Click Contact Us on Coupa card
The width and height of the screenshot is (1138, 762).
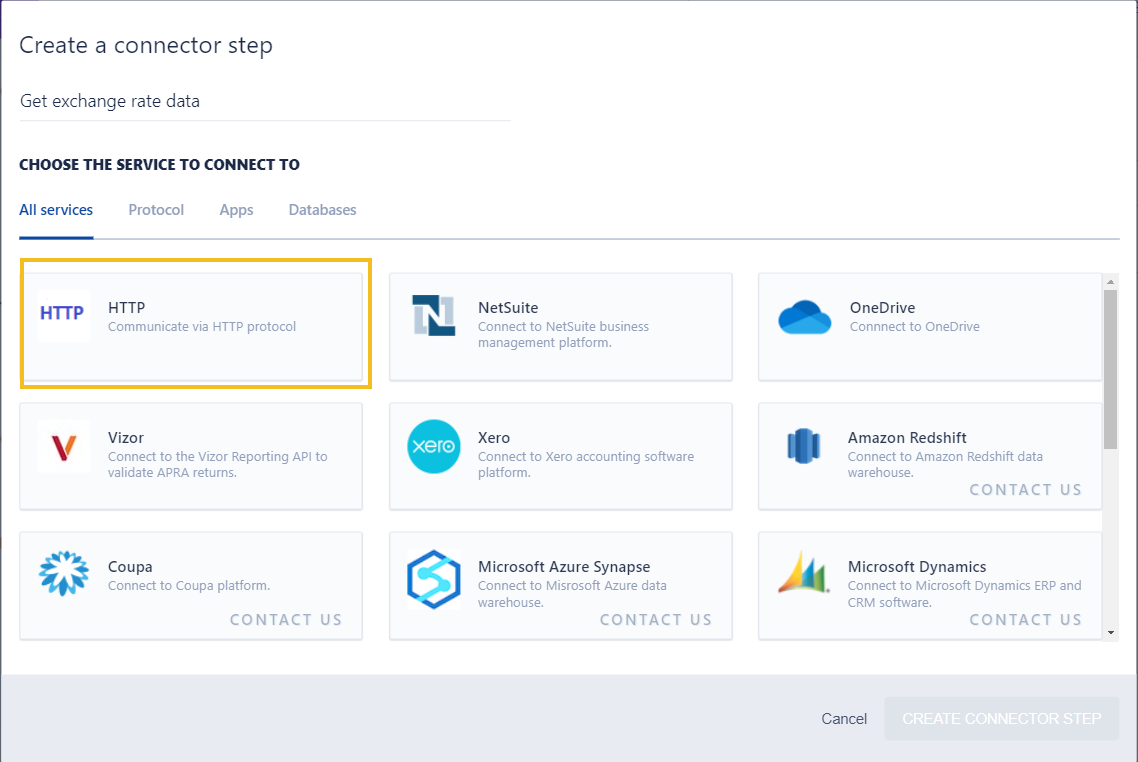[x=286, y=620]
